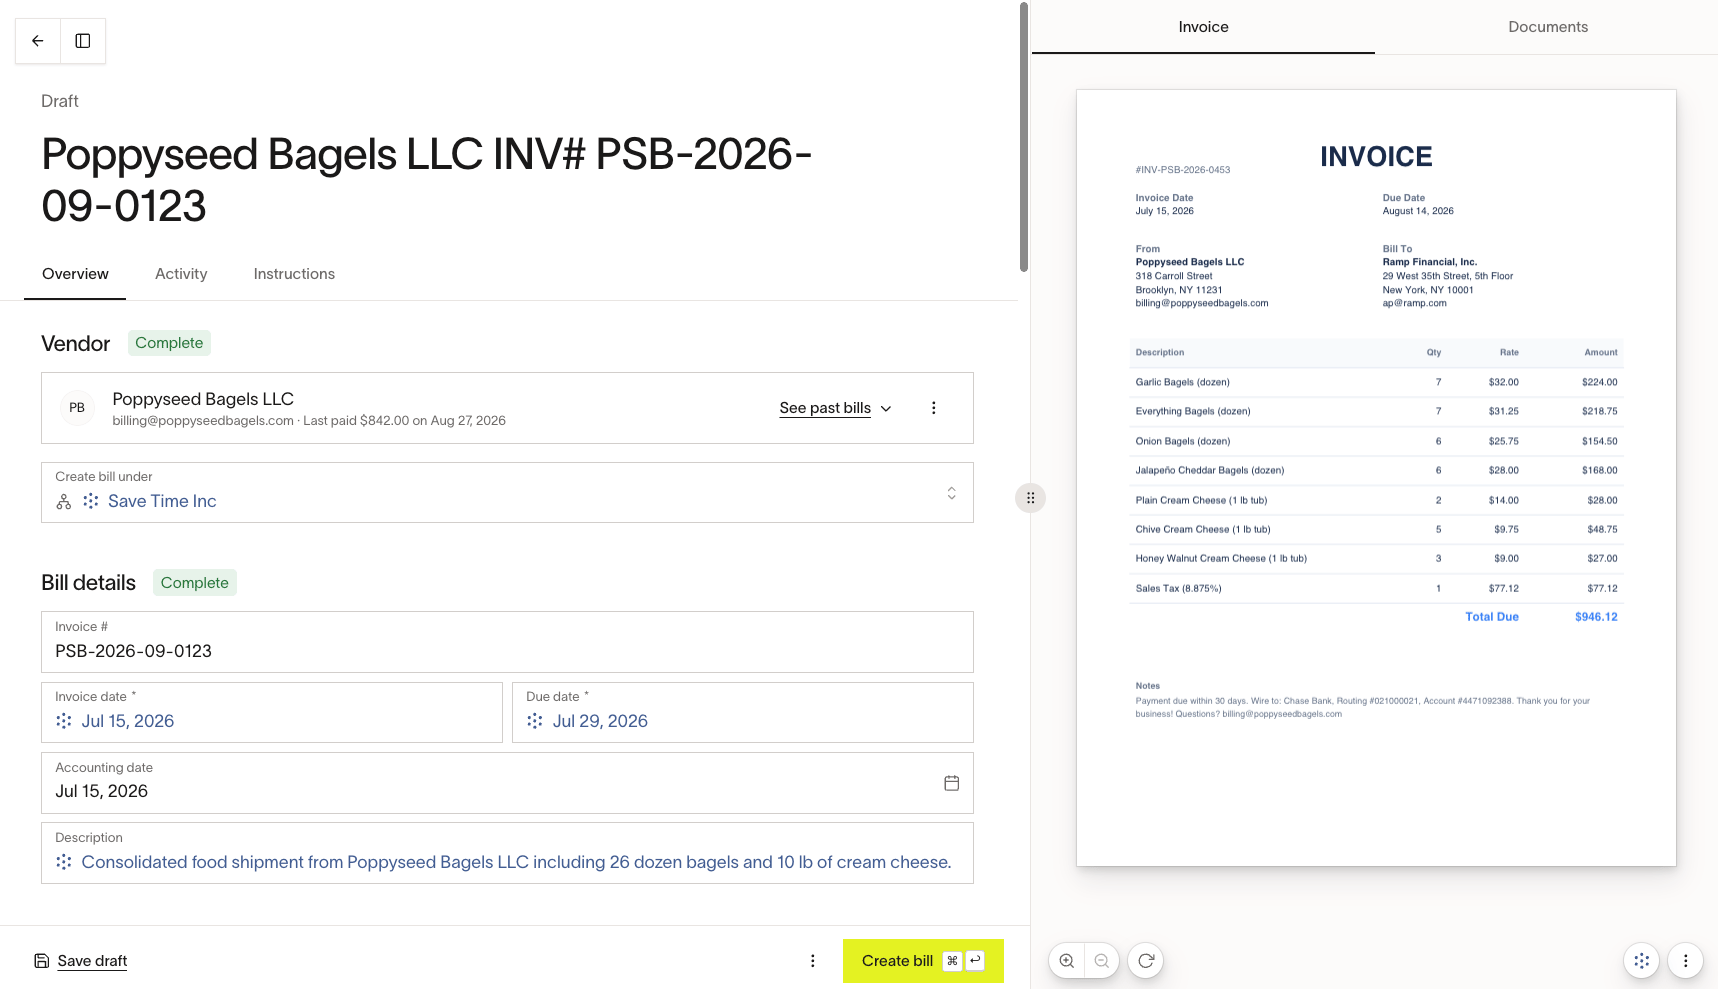Click the back arrow icon

point(38,41)
